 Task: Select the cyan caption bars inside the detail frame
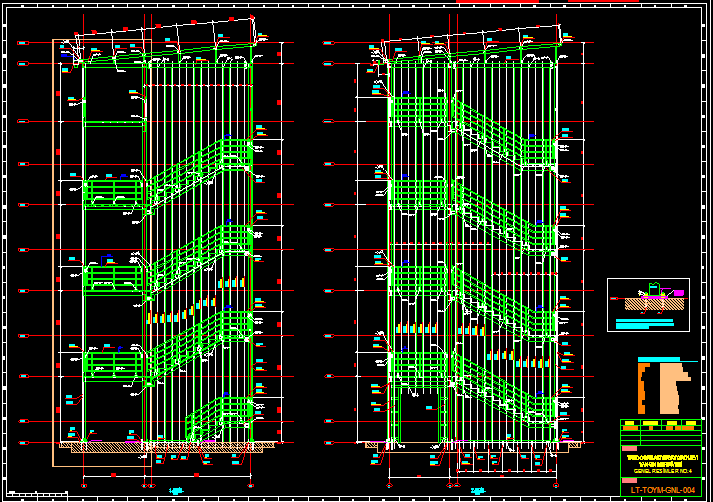coord(644,323)
